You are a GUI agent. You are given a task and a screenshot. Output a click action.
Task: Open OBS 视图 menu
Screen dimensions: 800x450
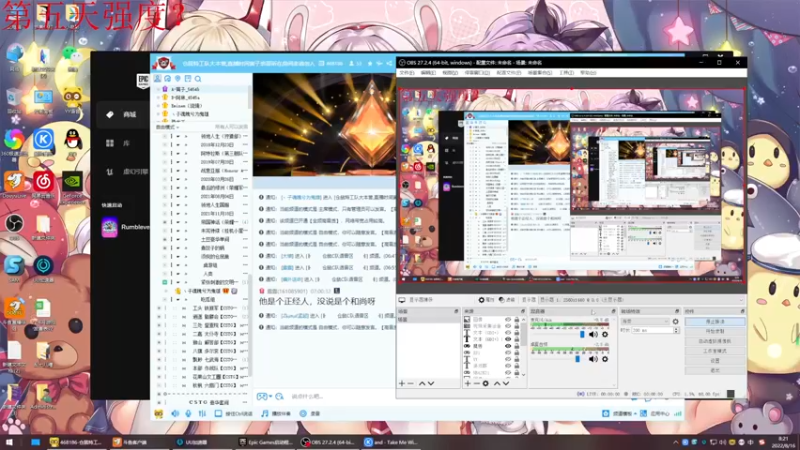(450, 73)
